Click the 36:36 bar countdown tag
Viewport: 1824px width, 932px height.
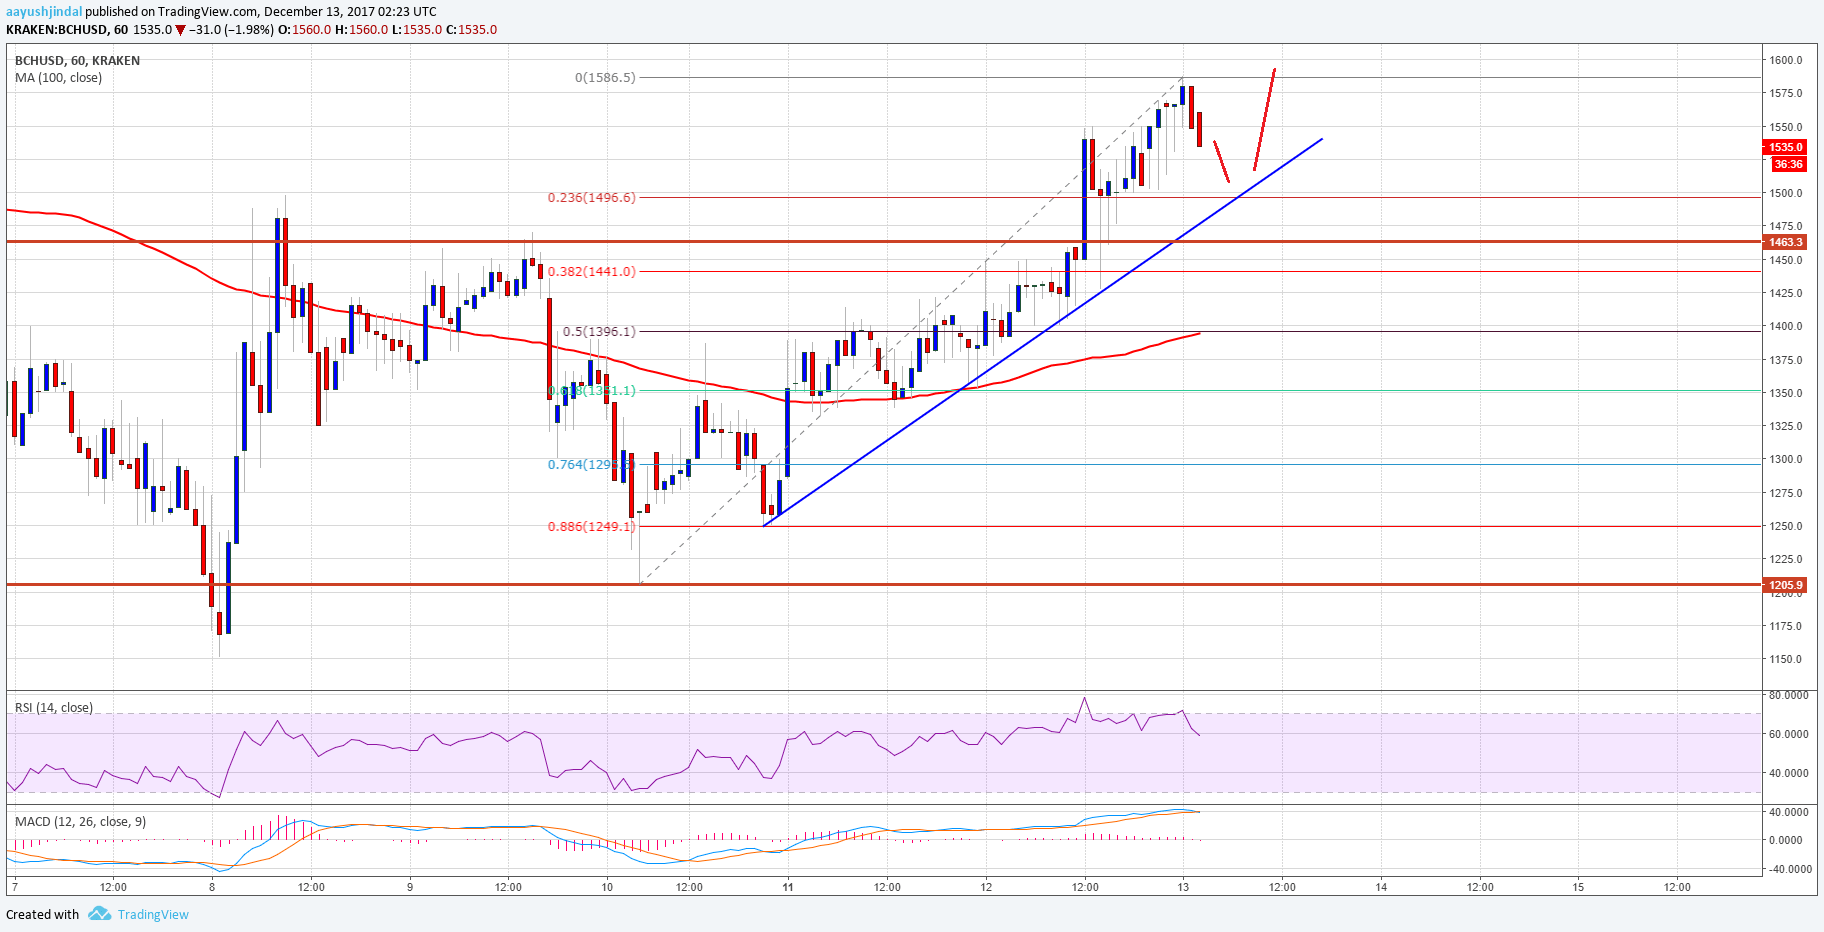tap(1788, 164)
